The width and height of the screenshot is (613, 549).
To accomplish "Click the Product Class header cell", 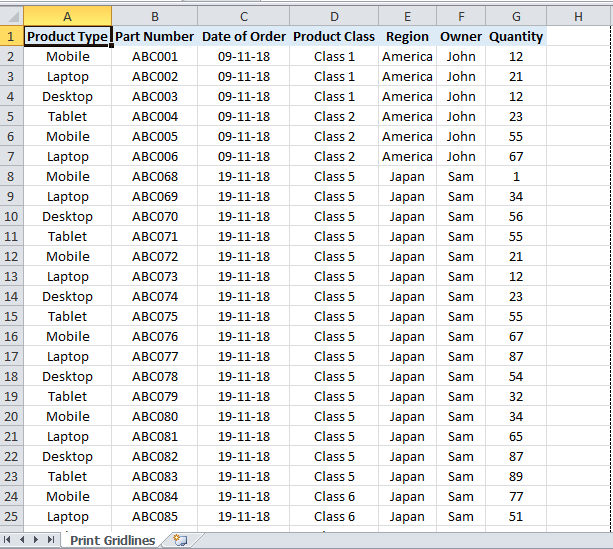I will 334,36.
